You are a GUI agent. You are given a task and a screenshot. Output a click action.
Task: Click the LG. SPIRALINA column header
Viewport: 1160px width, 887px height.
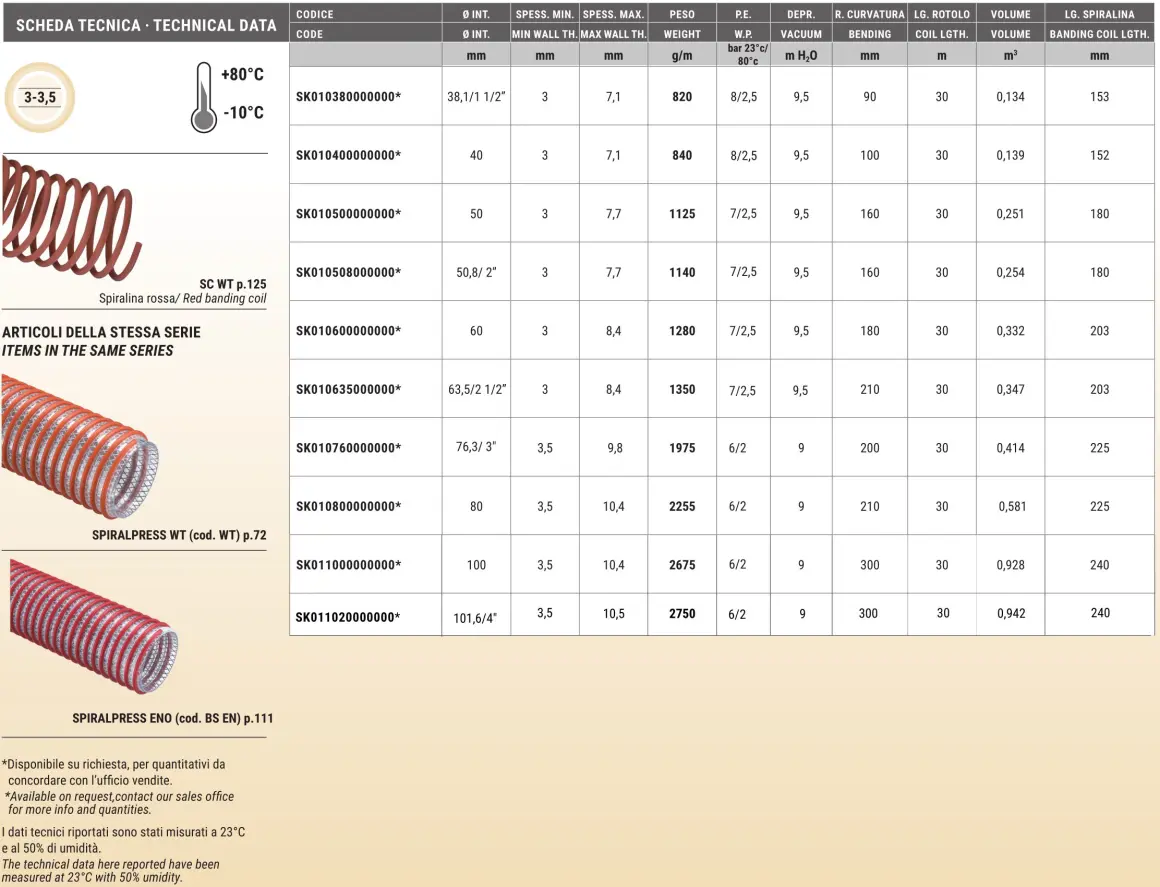point(1099,15)
